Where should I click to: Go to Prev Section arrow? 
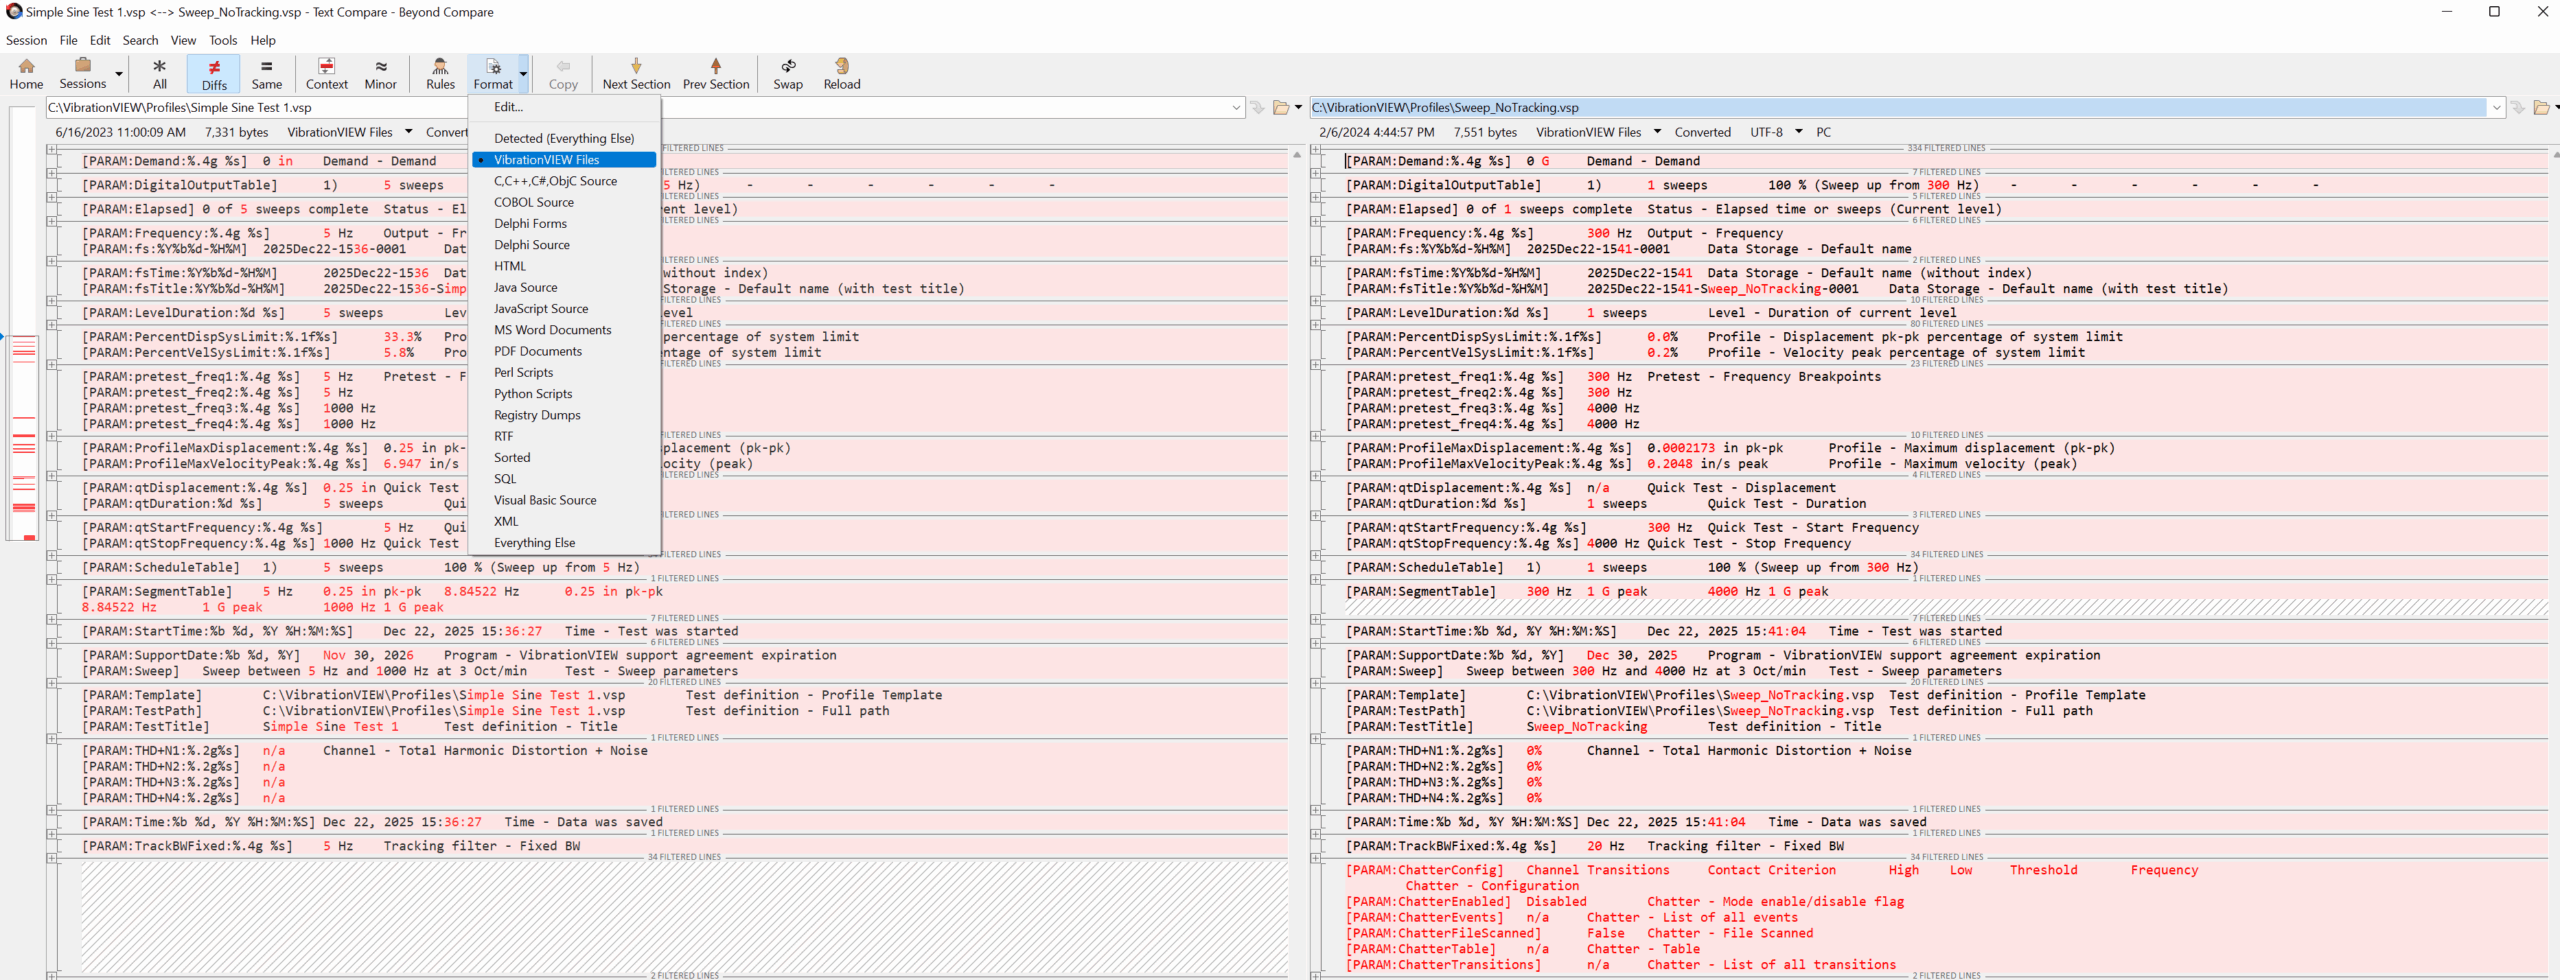(715, 73)
